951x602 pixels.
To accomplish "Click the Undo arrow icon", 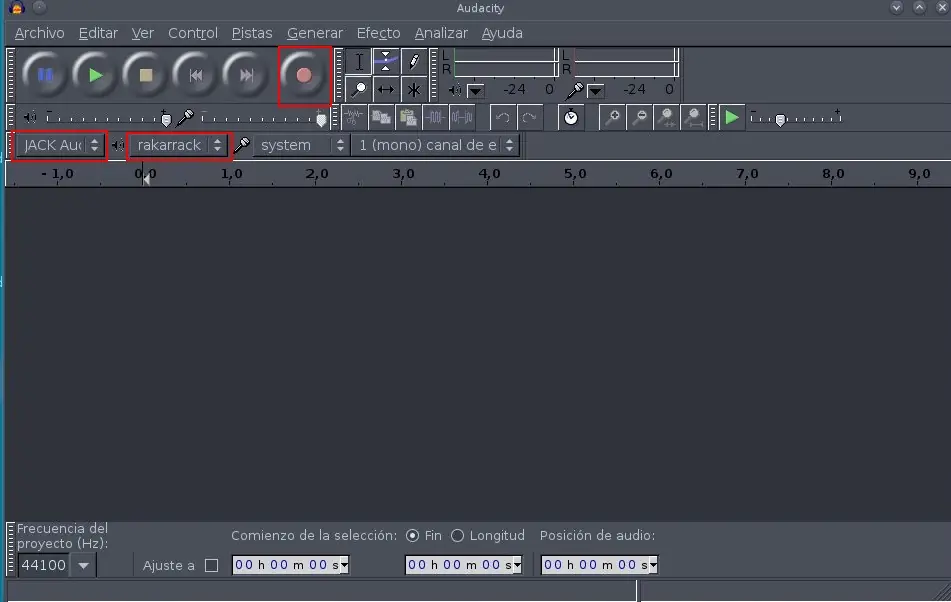I will [x=502, y=118].
